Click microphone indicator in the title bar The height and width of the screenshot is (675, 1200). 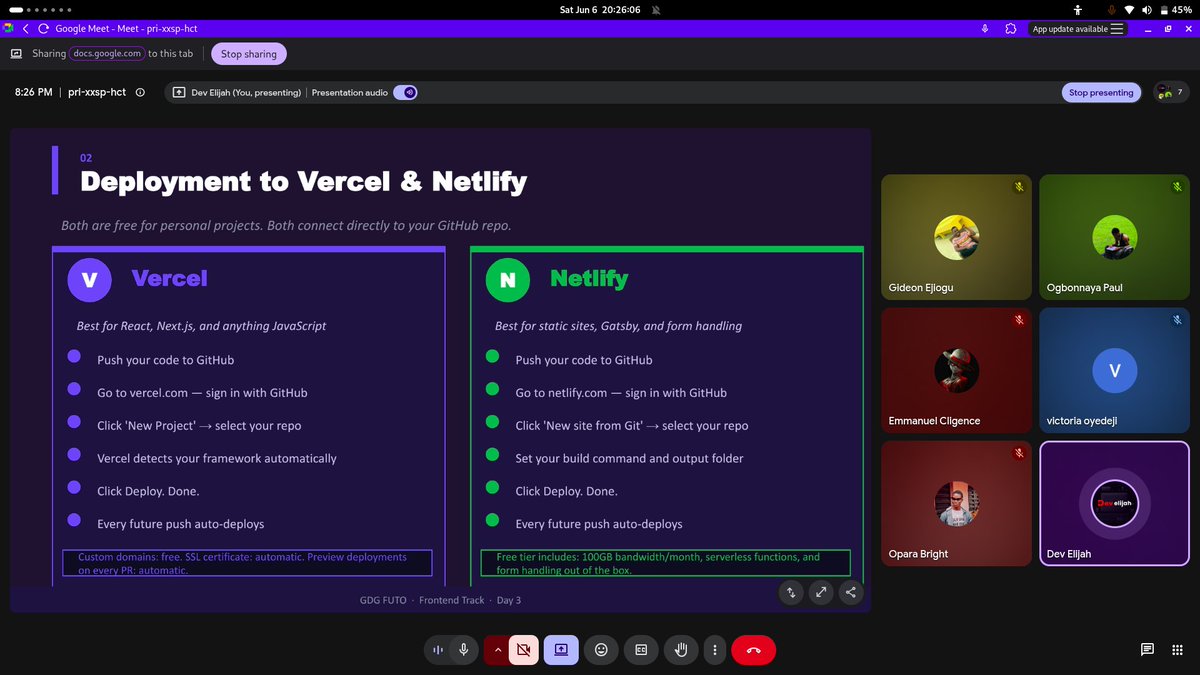(985, 29)
